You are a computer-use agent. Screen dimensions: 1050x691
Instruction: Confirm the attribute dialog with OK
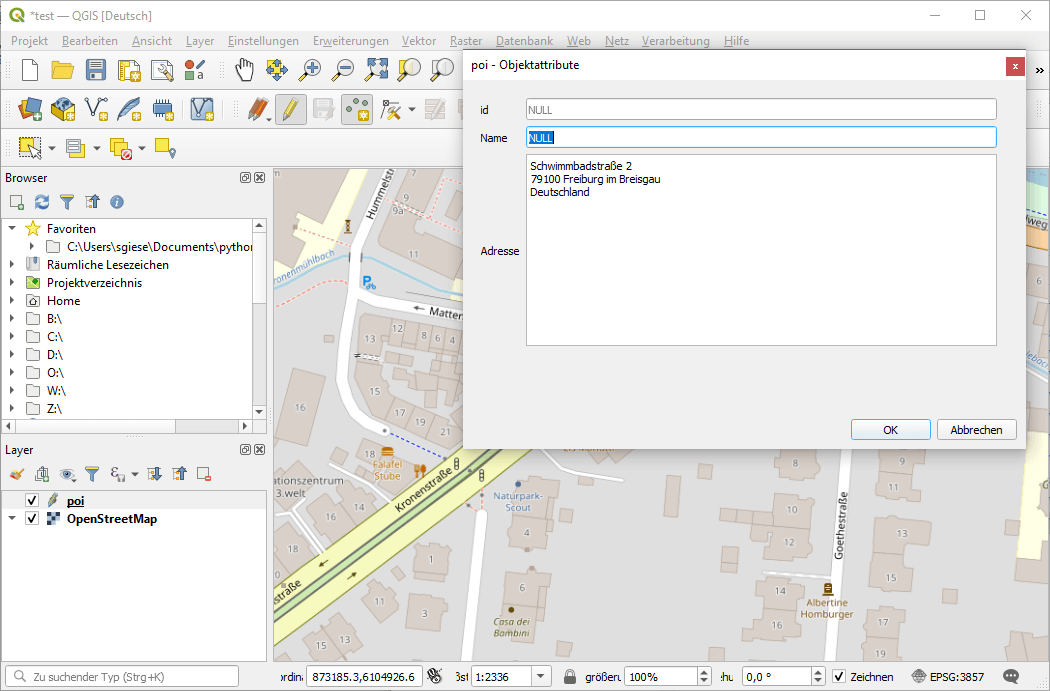click(890, 430)
